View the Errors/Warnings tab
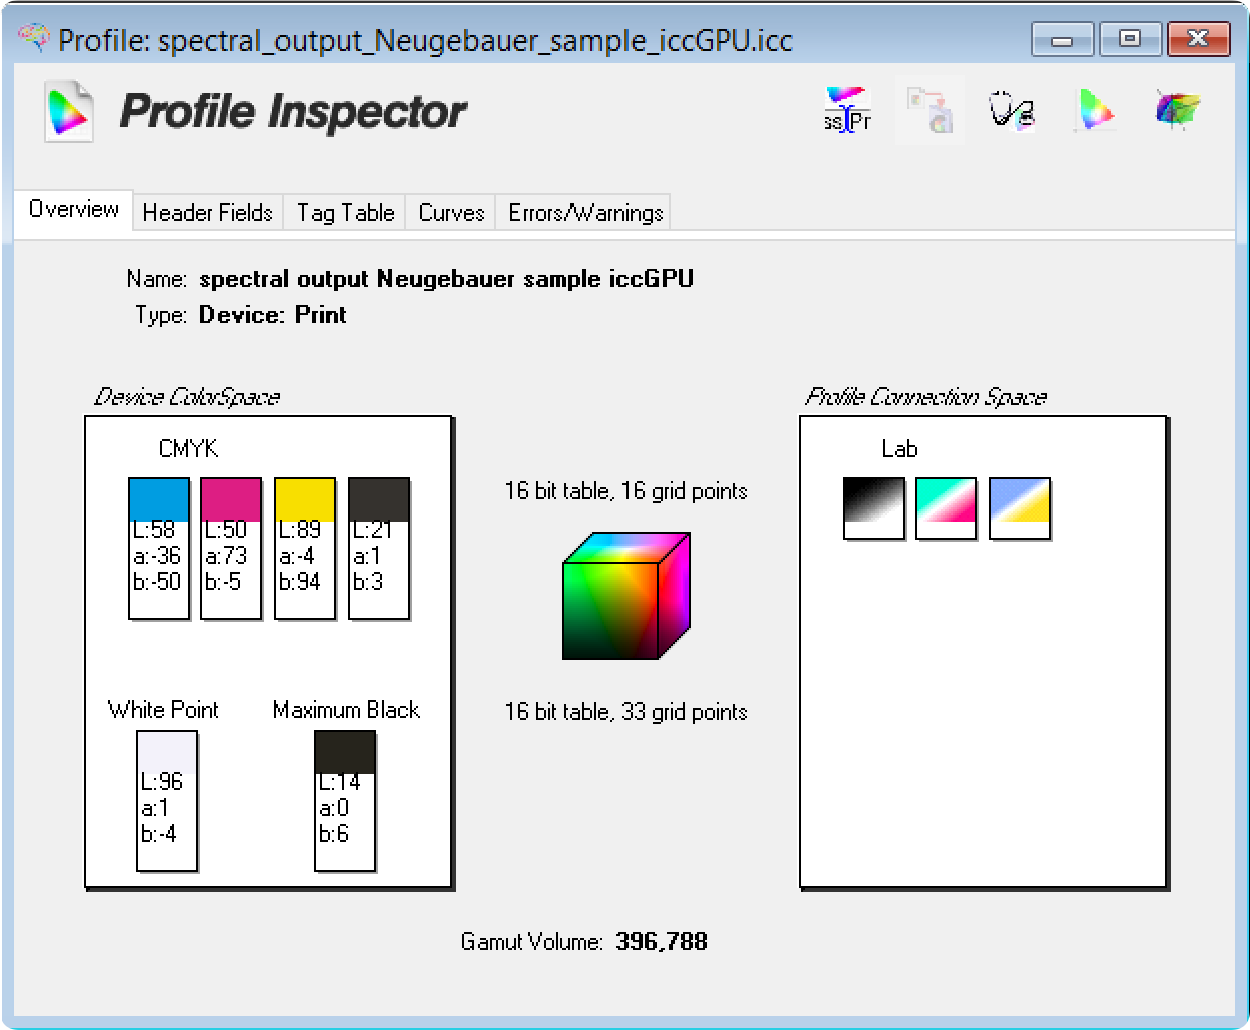 tap(585, 213)
